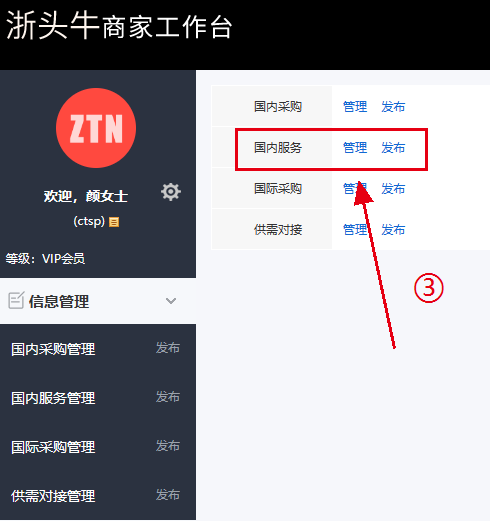Image resolution: width=490 pixels, height=521 pixels.
Task: Click the 浙头牛商家工作台 header title
Action: click(x=119, y=26)
